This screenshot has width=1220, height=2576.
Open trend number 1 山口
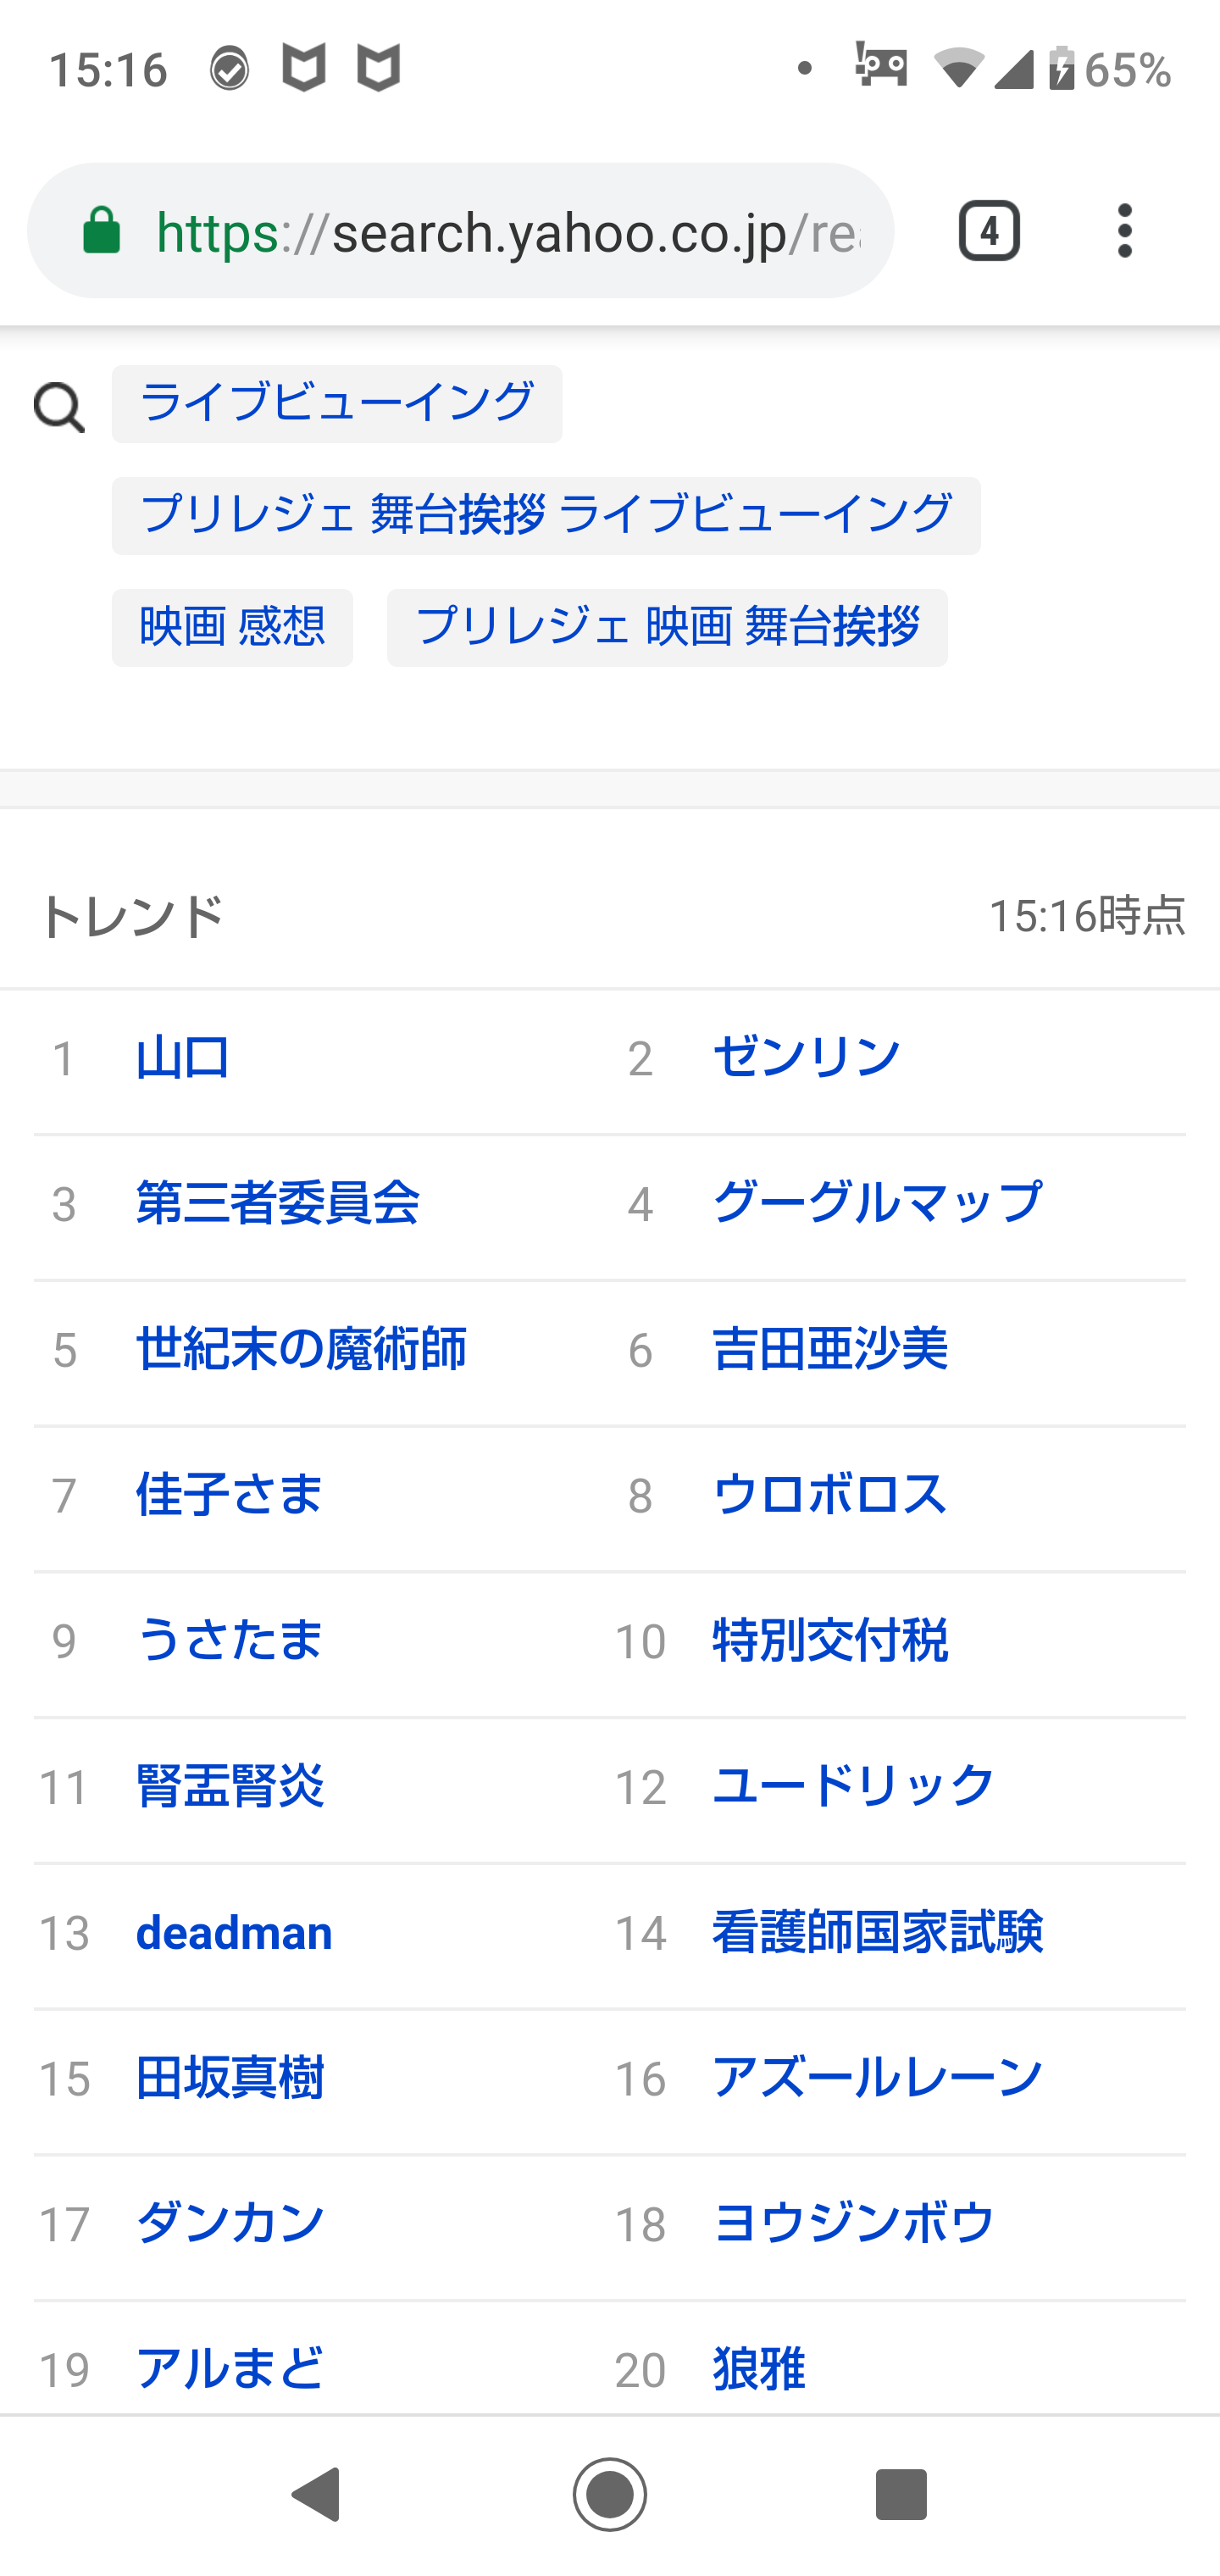click(x=183, y=1058)
